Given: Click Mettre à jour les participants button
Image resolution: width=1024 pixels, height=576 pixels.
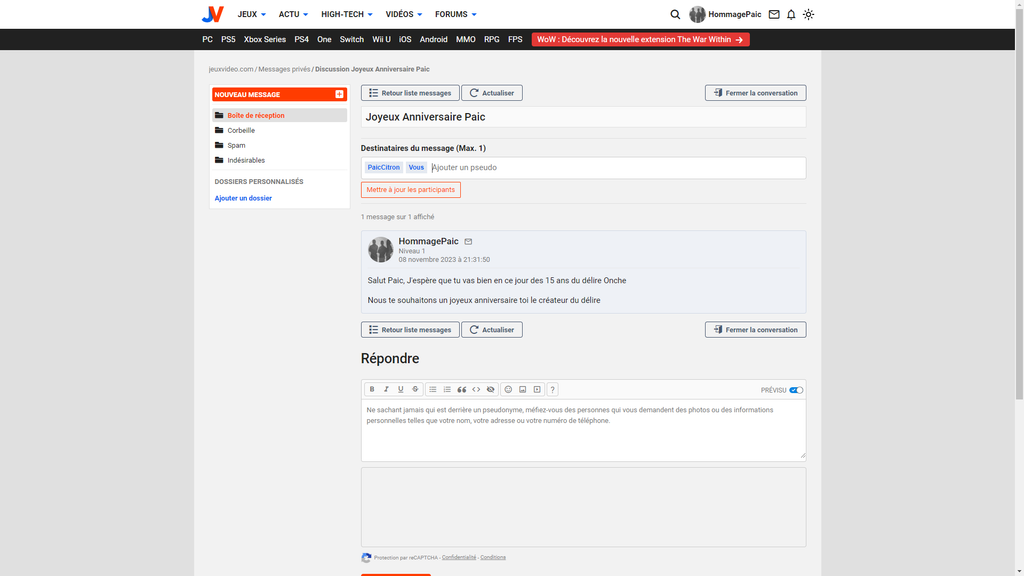Looking at the screenshot, I should click(411, 190).
